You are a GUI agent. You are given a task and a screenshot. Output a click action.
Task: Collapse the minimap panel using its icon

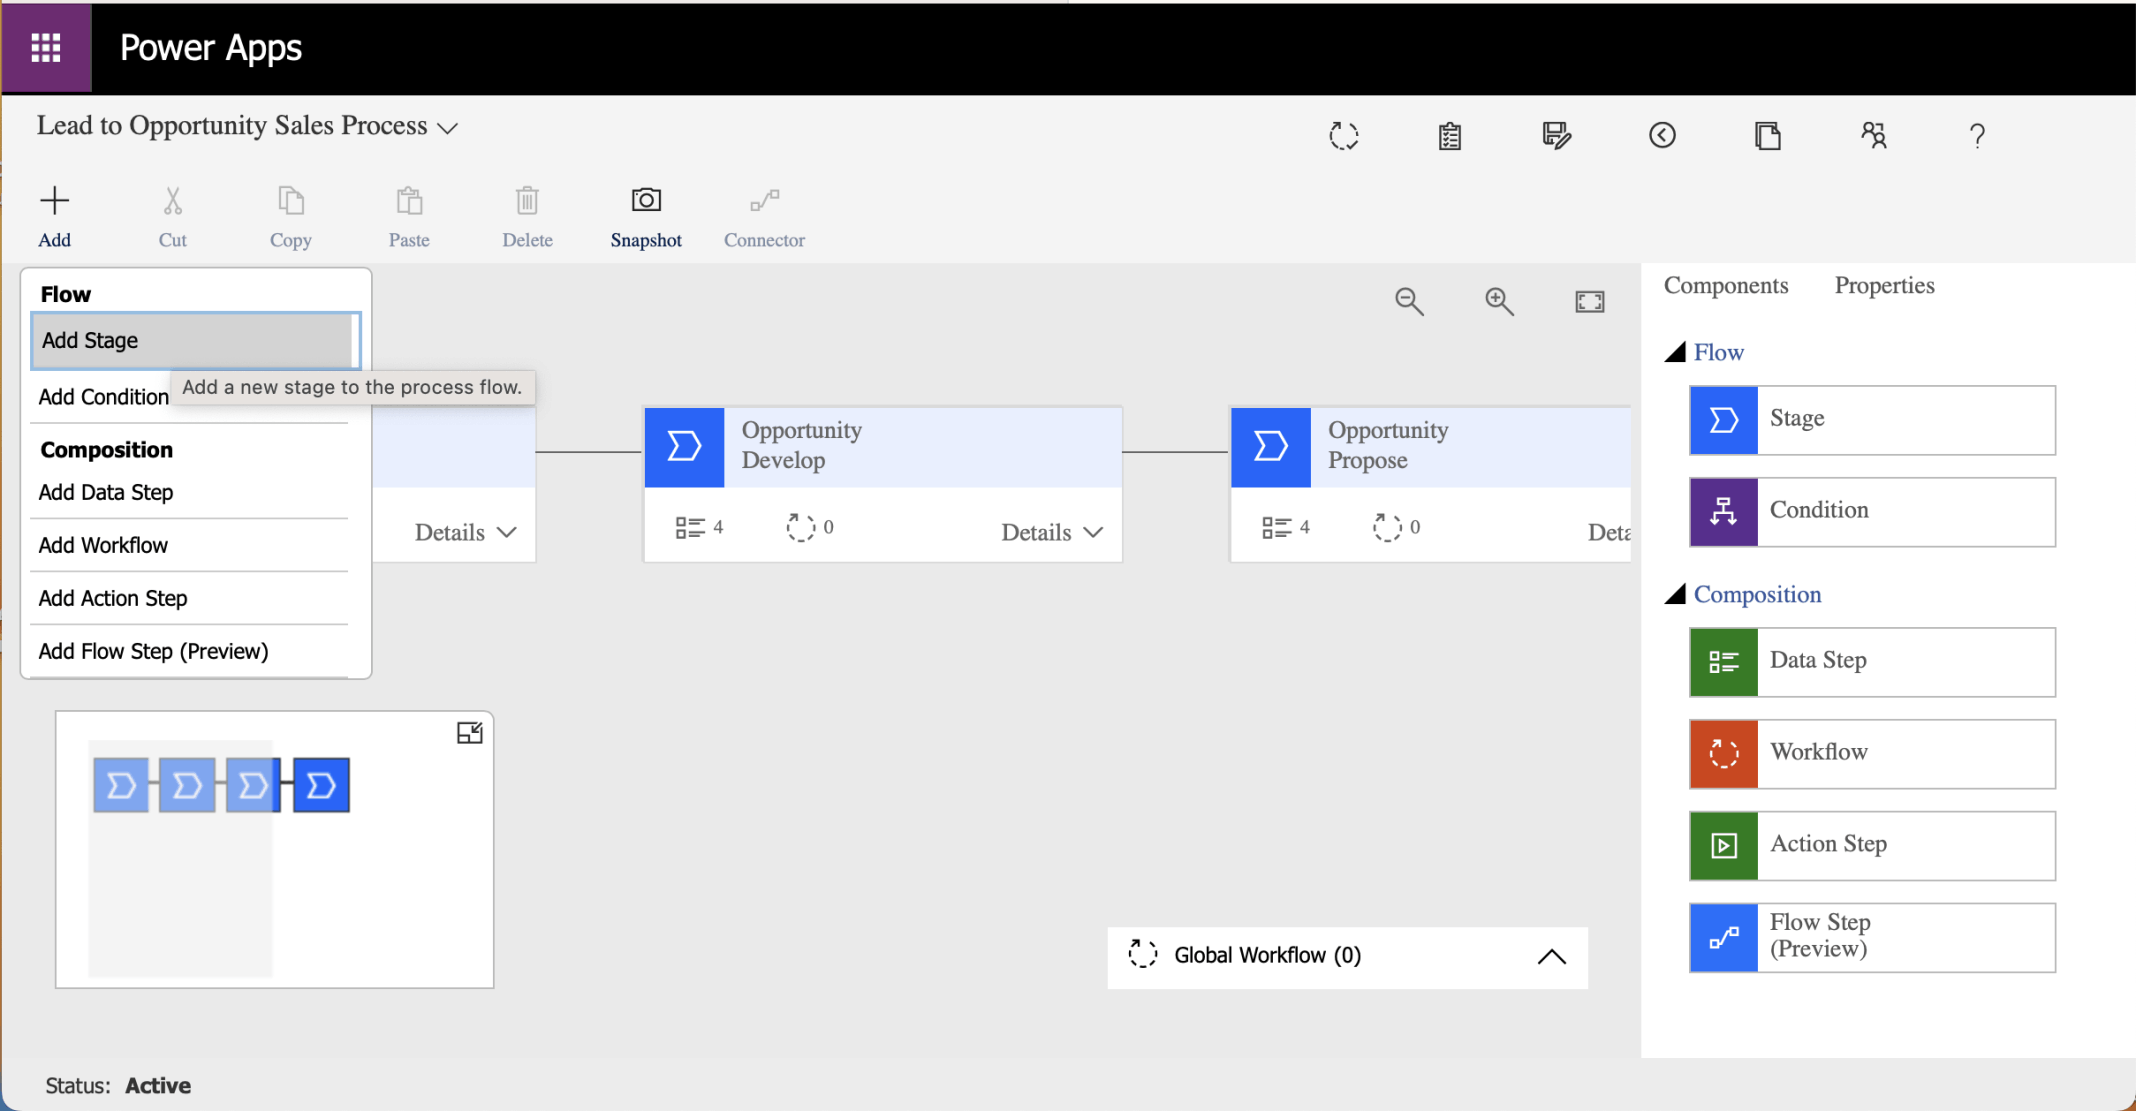click(469, 733)
